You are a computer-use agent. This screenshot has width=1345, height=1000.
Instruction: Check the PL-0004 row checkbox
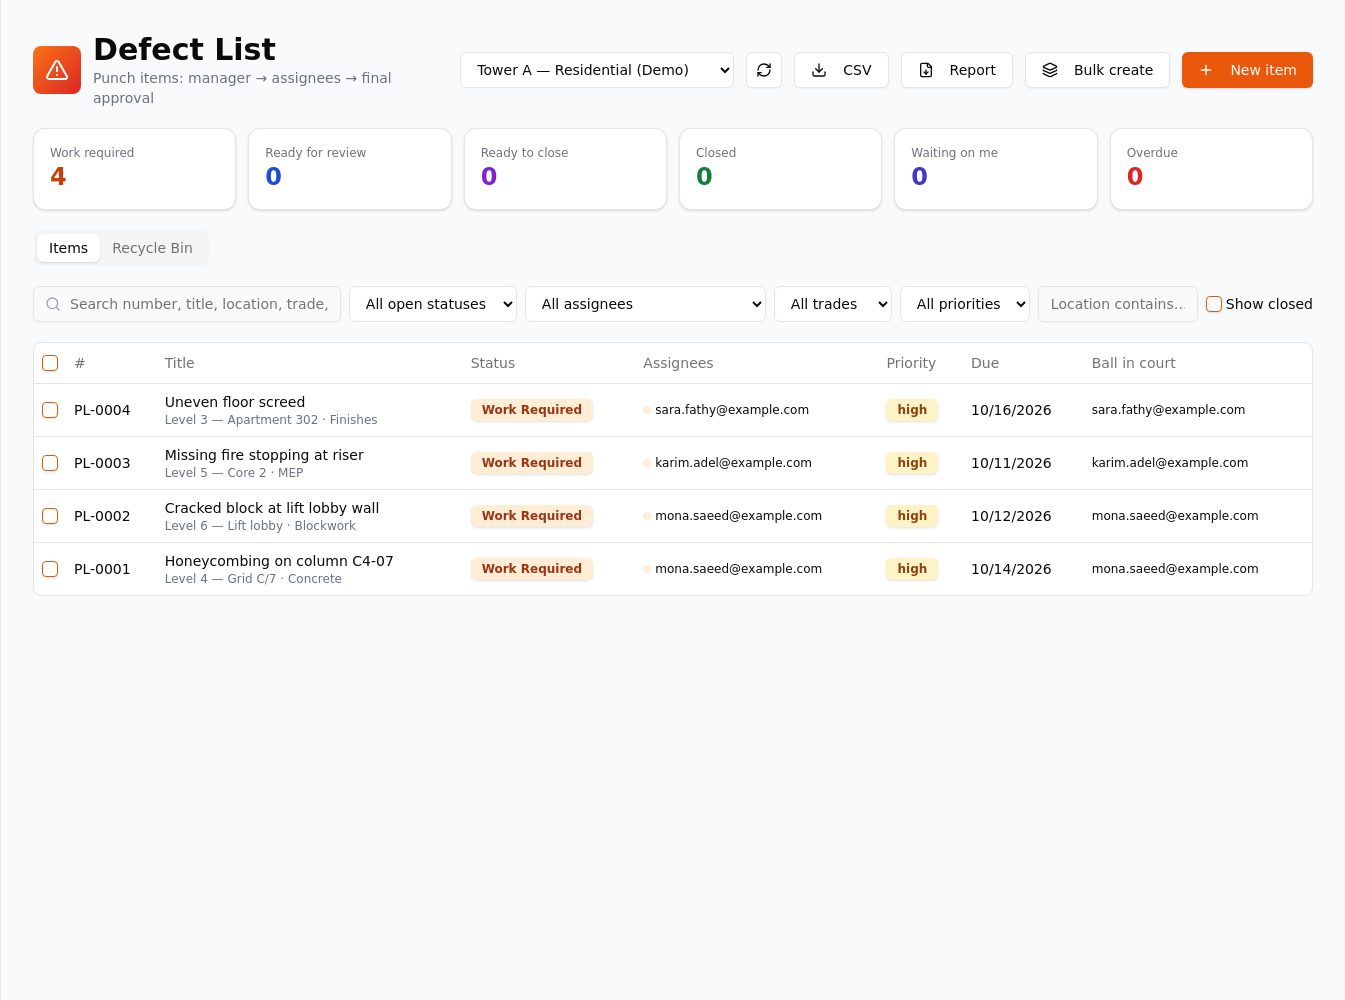tap(50, 410)
